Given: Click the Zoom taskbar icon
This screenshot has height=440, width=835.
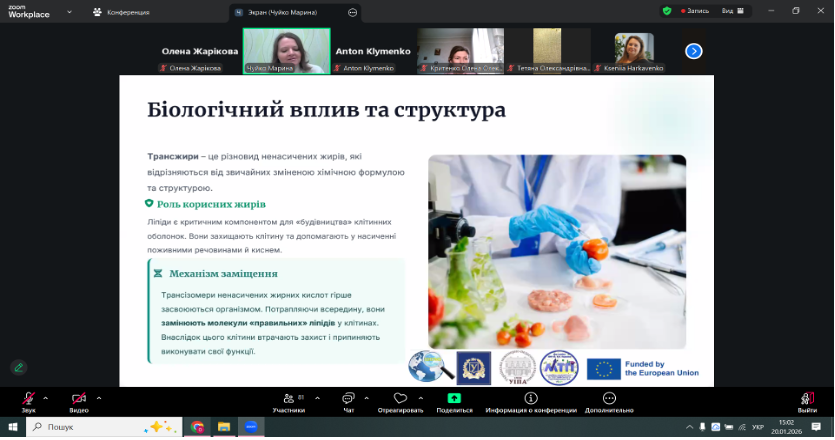Looking at the screenshot, I should (251, 427).
